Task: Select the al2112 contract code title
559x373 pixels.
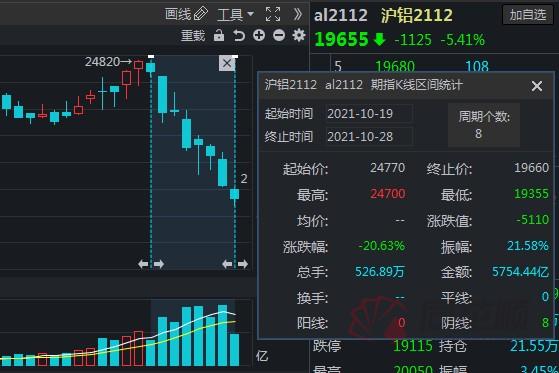Action: pyautogui.click(x=340, y=15)
